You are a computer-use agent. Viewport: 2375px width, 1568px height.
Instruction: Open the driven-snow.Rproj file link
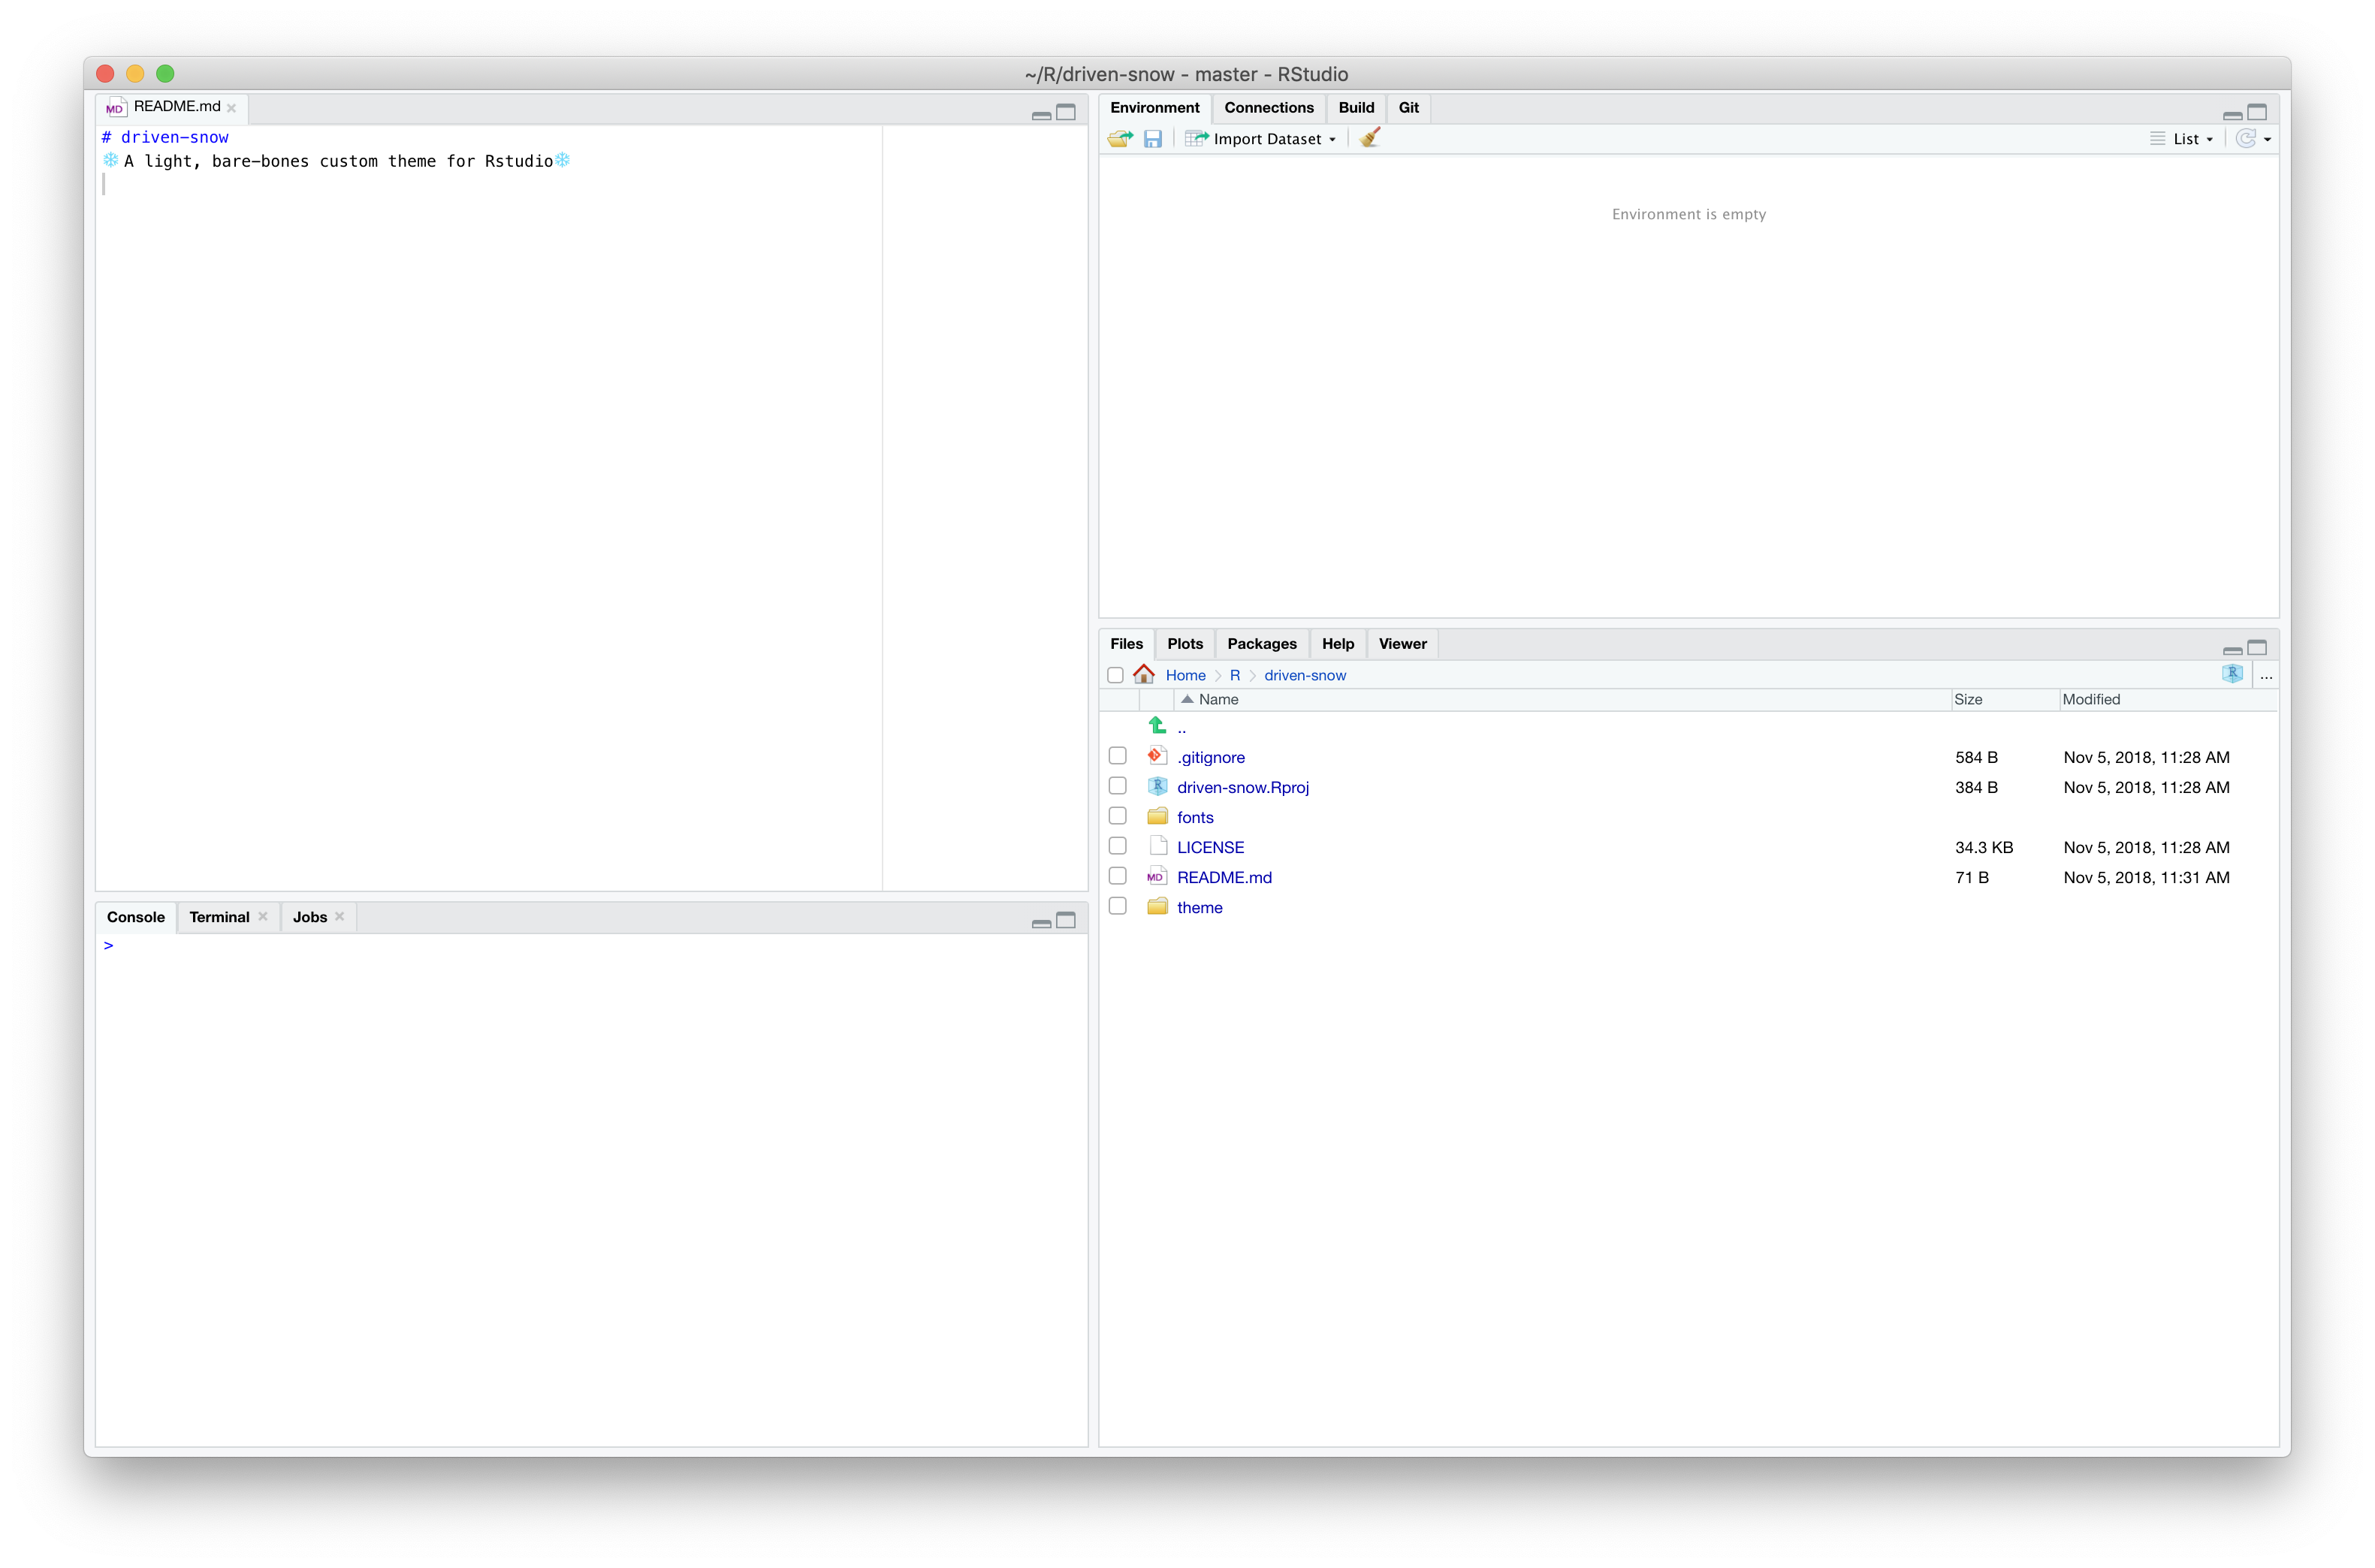pos(1242,787)
